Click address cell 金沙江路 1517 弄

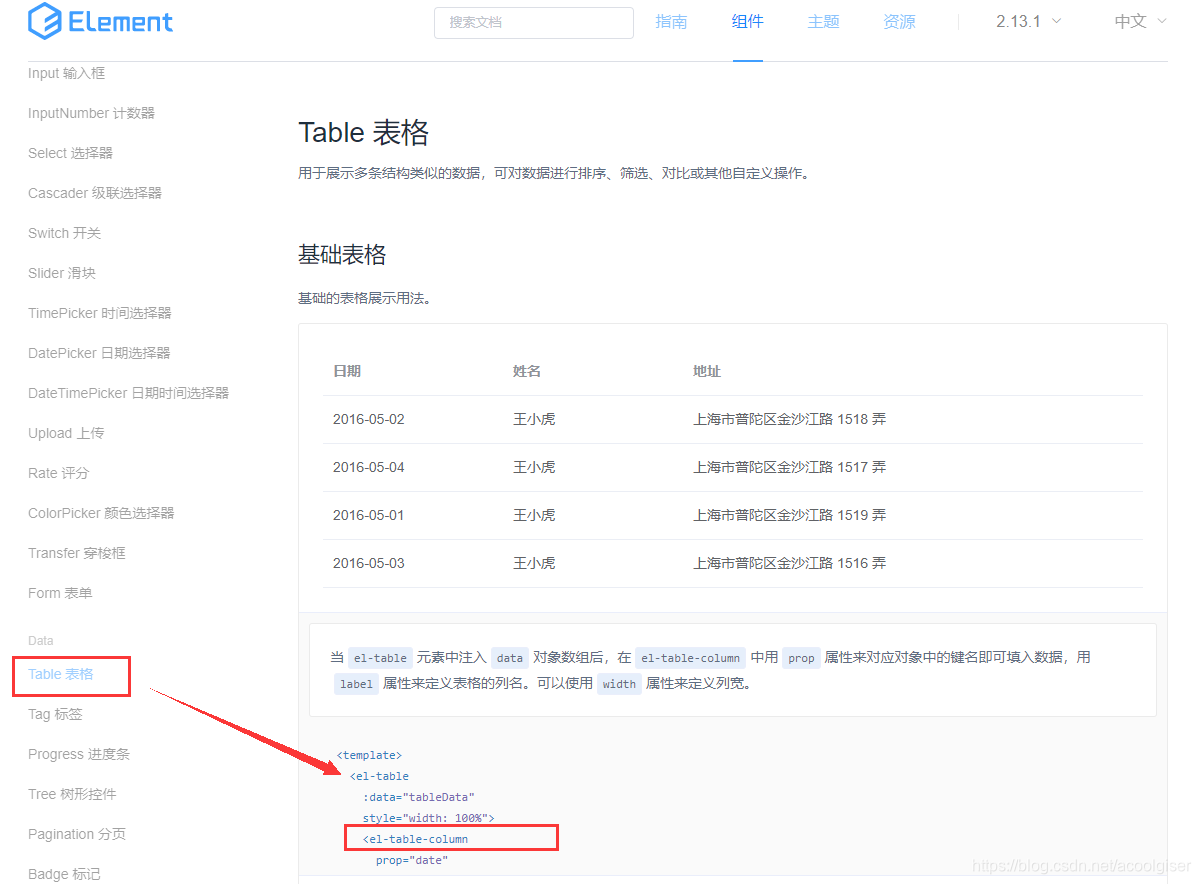click(789, 467)
